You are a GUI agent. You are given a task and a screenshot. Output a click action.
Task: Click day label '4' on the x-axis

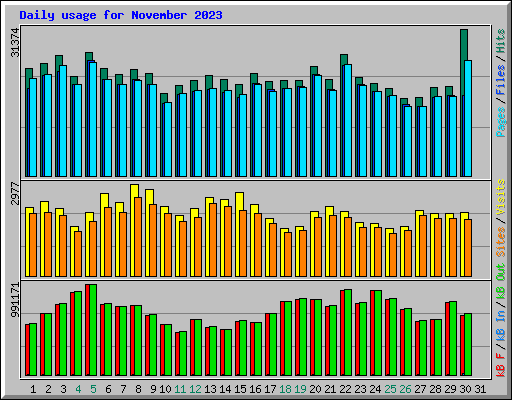(x=78, y=389)
